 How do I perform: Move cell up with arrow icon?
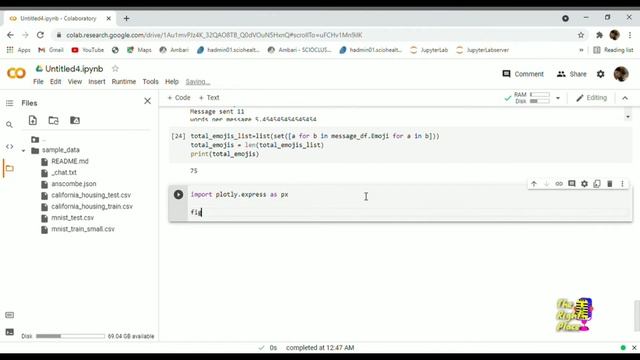pos(533,184)
